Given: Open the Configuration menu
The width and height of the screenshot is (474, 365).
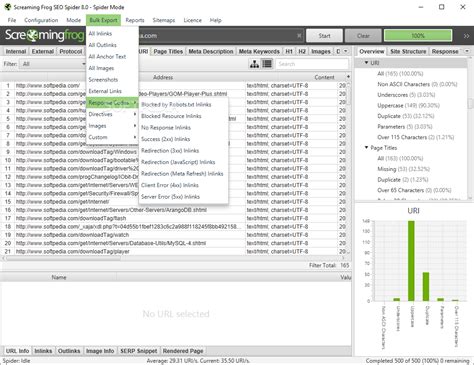Looking at the screenshot, I should click(41, 20).
